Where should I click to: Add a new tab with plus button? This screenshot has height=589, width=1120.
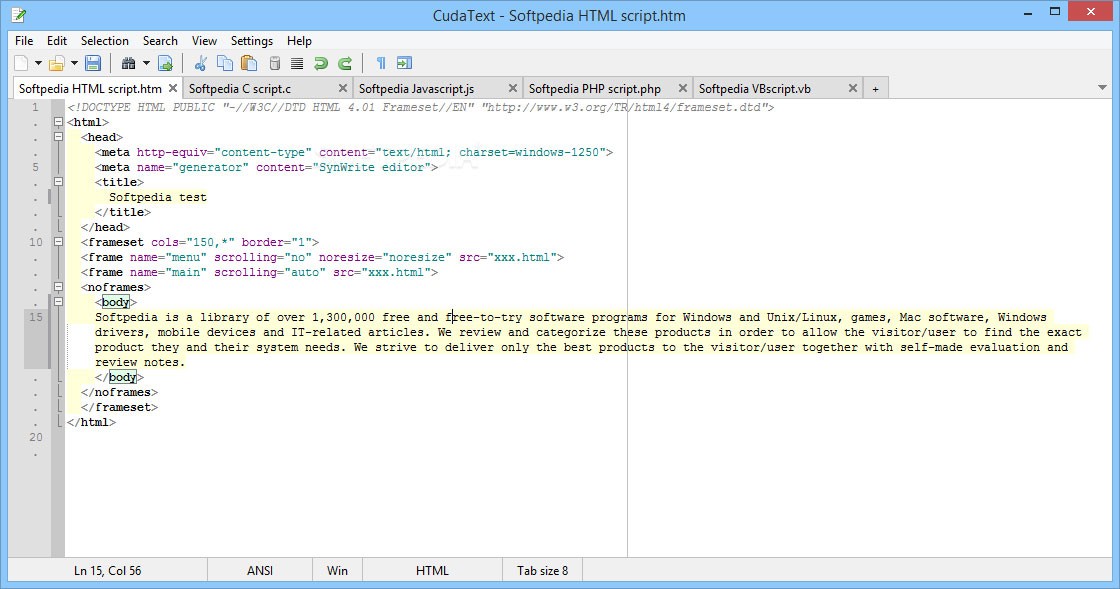tap(875, 89)
